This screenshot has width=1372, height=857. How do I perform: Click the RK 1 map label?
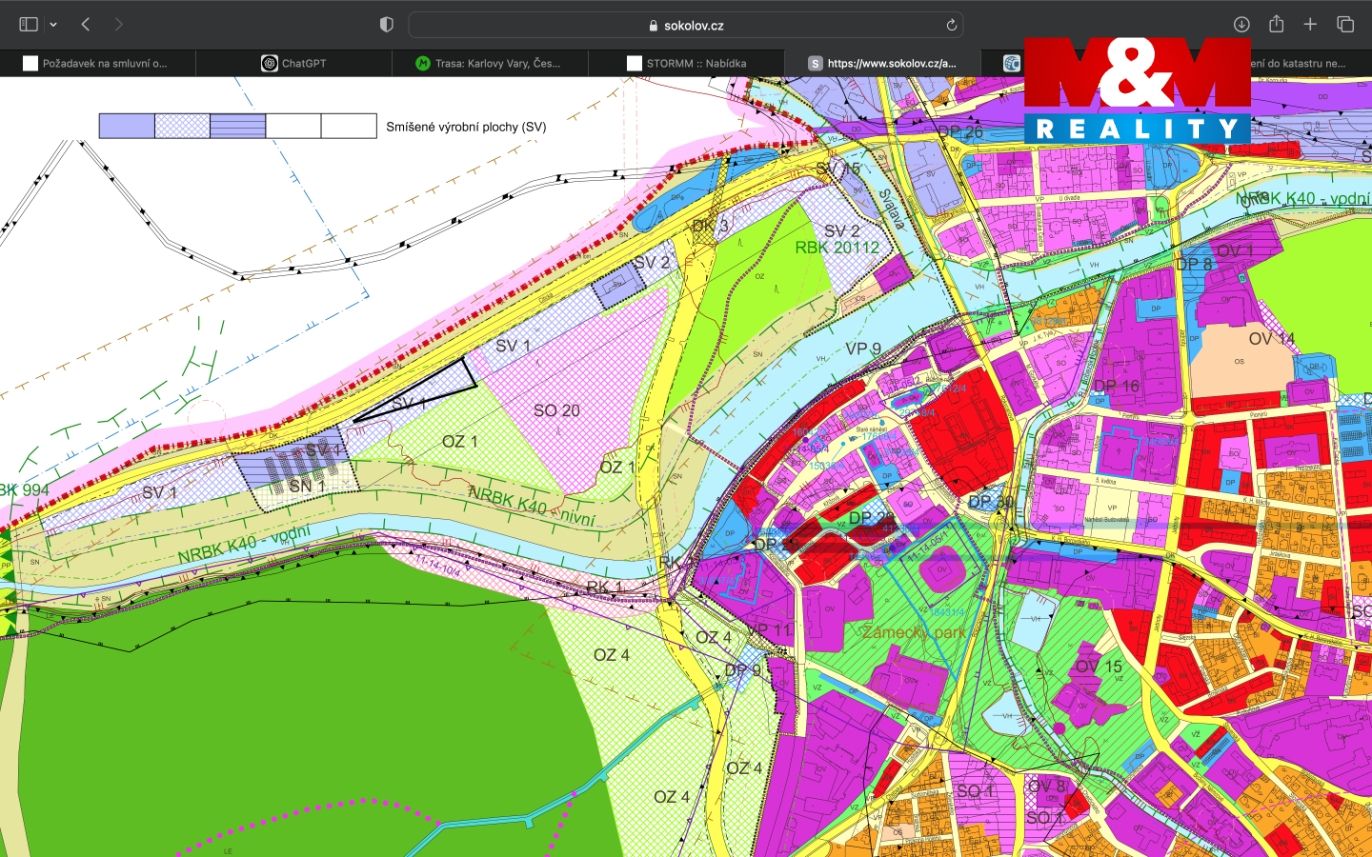[605, 587]
